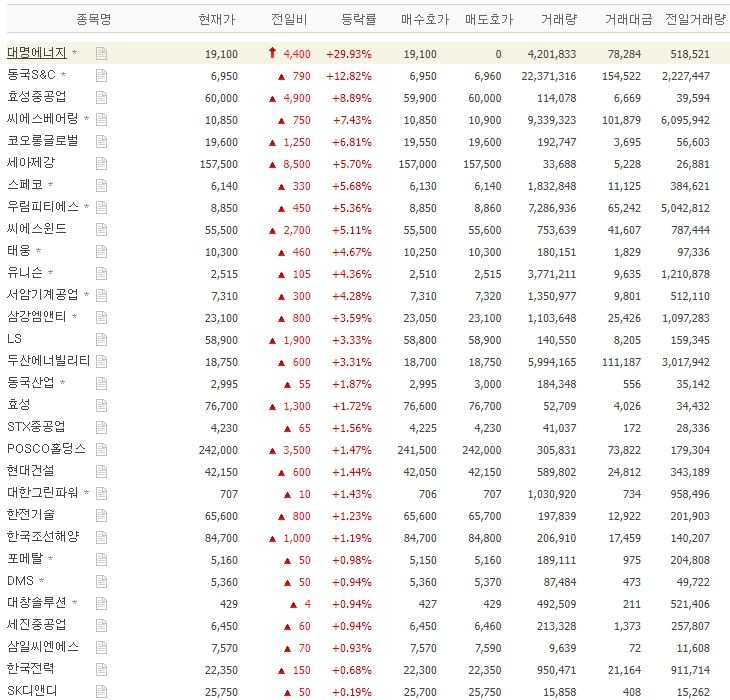Open the 한국조선해양 stock link
The height and width of the screenshot is (700, 730).
(x=43, y=537)
